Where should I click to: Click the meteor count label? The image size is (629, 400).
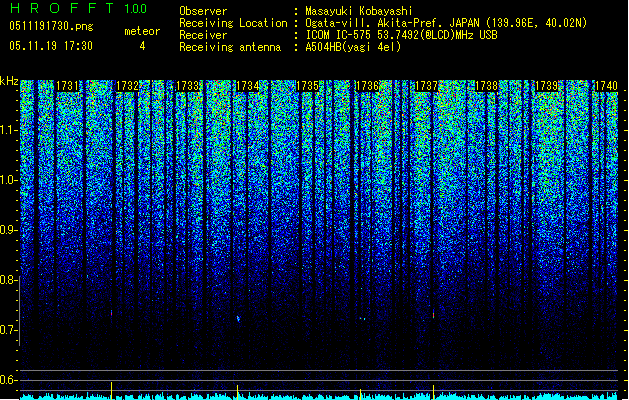coord(142,31)
